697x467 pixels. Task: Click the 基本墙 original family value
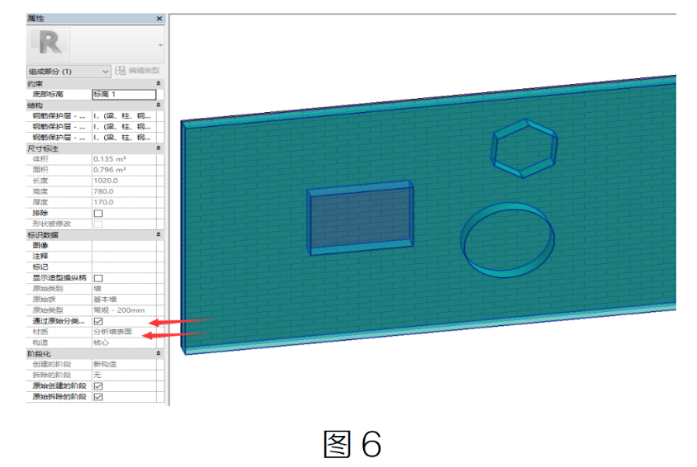tap(105, 299)
